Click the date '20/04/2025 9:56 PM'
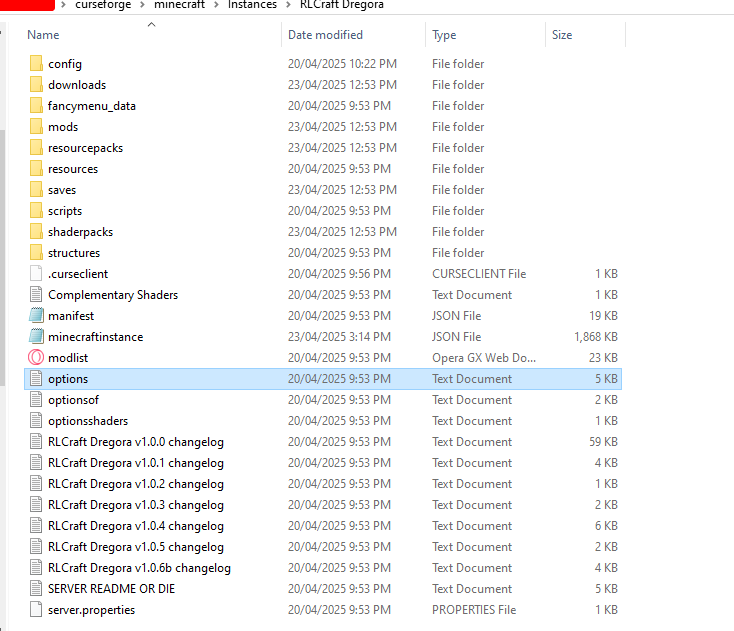This screenshot has width=734, height=631. click(x=339, y=273)
